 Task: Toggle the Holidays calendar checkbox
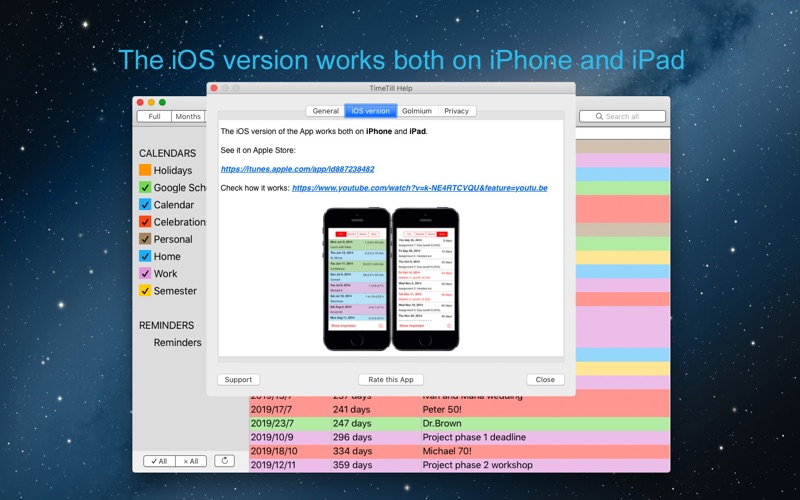(145, 170)
